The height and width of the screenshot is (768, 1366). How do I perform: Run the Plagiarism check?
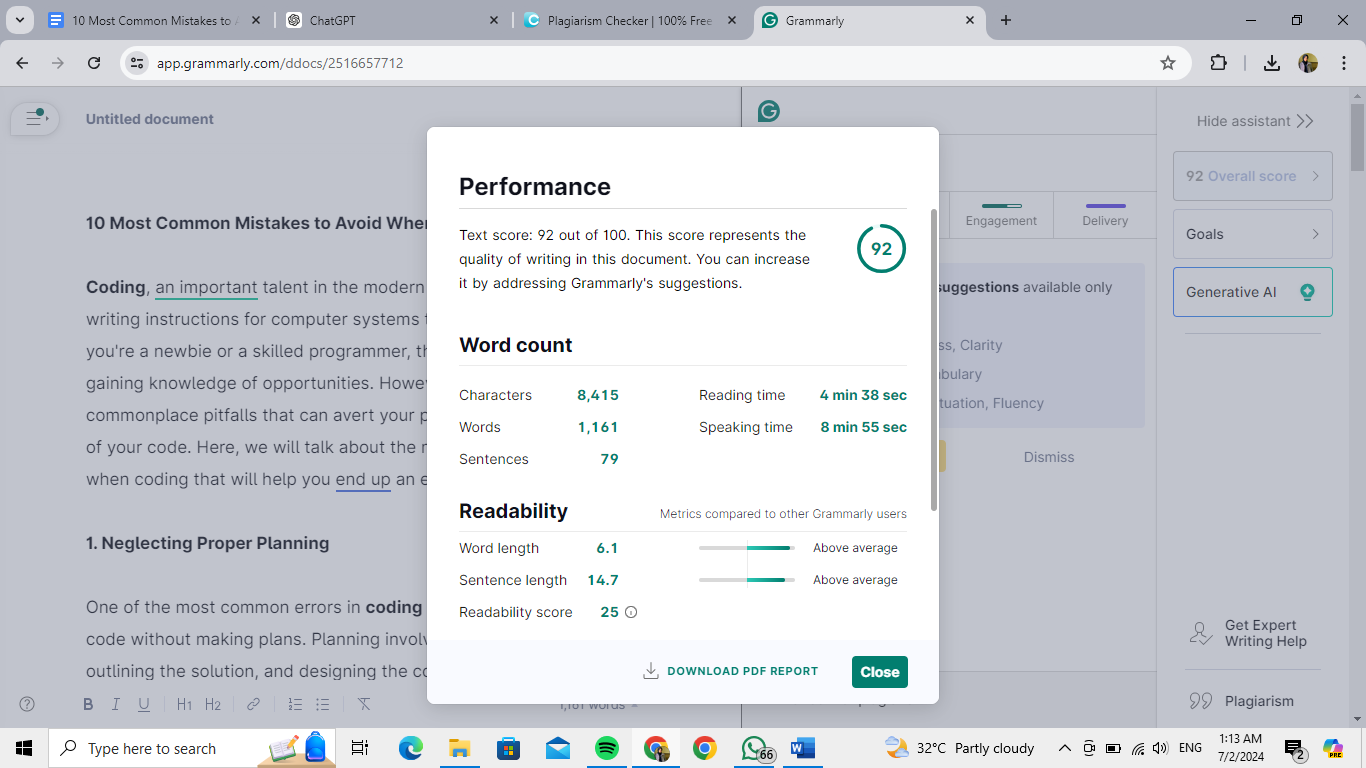tap(1242, 701)
